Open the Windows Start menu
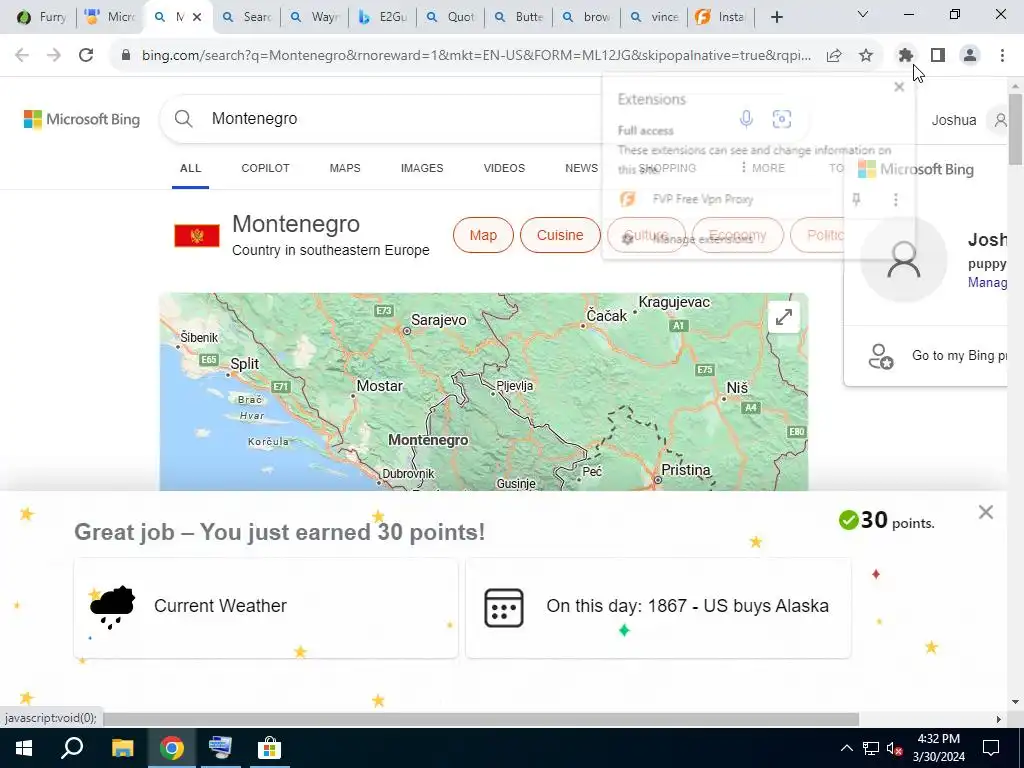 point(24,748)
